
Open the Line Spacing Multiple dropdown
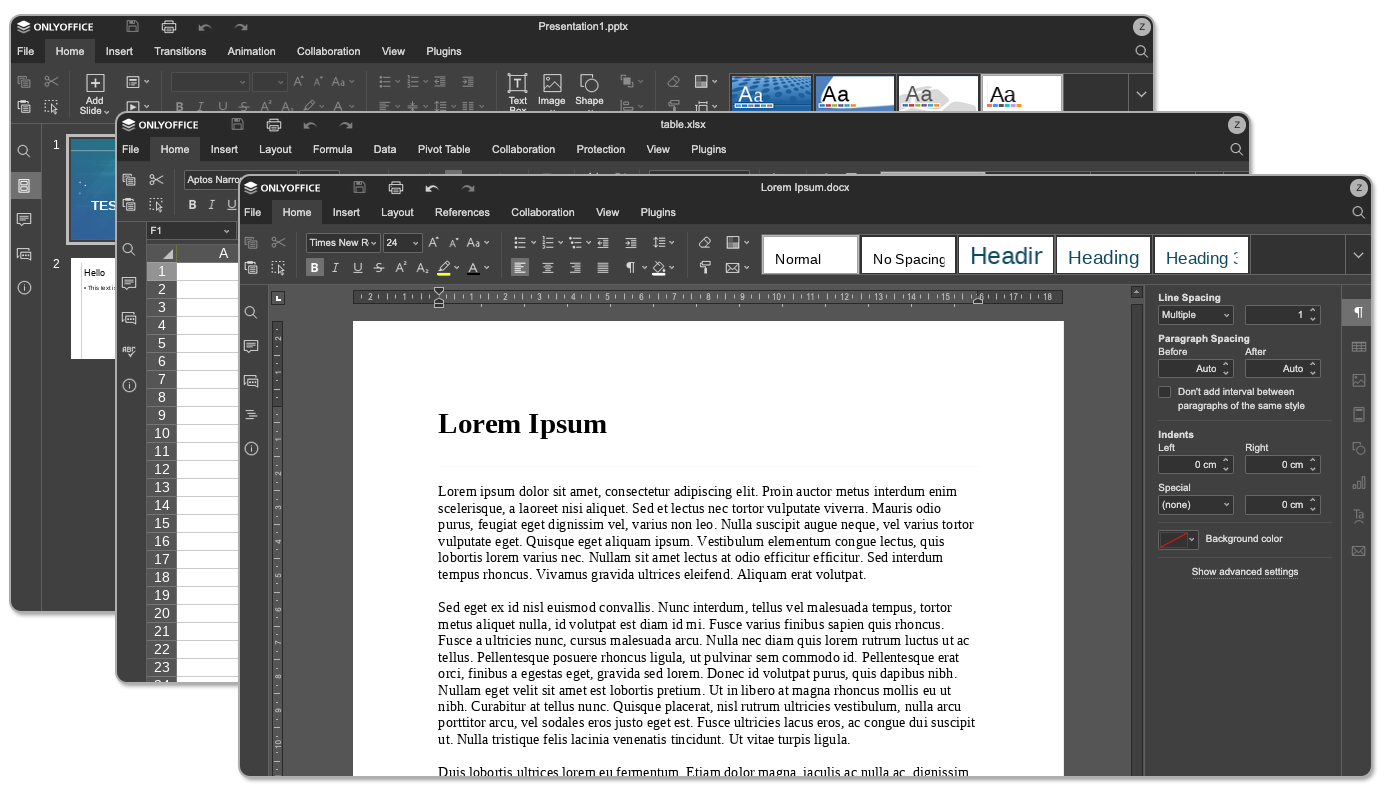click(1195, 315)
